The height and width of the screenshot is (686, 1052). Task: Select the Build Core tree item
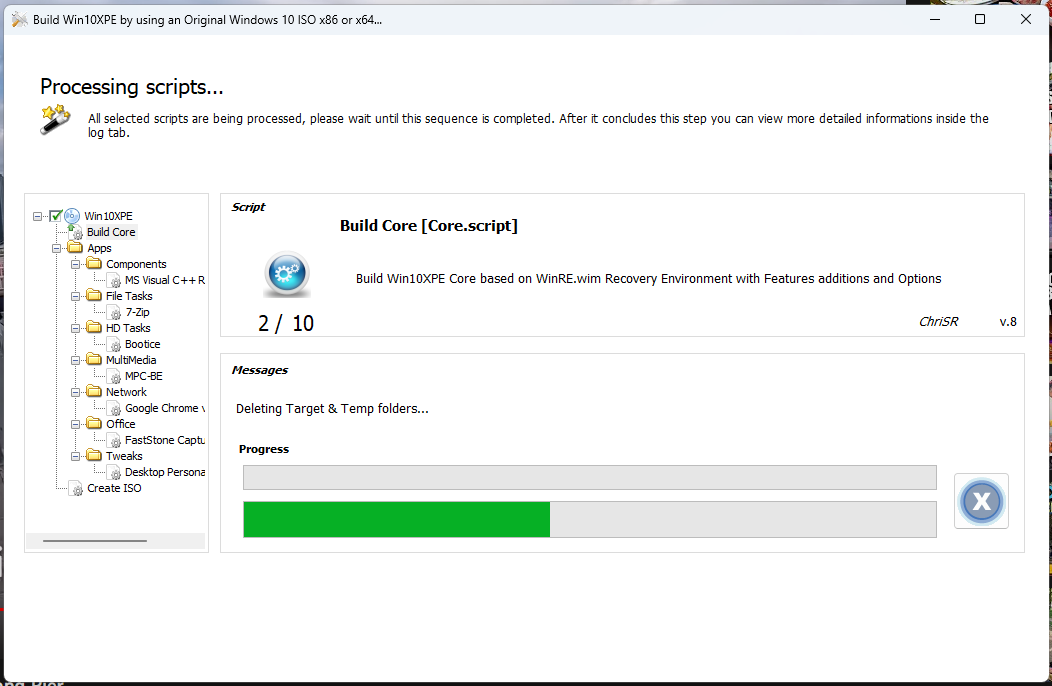111,232
